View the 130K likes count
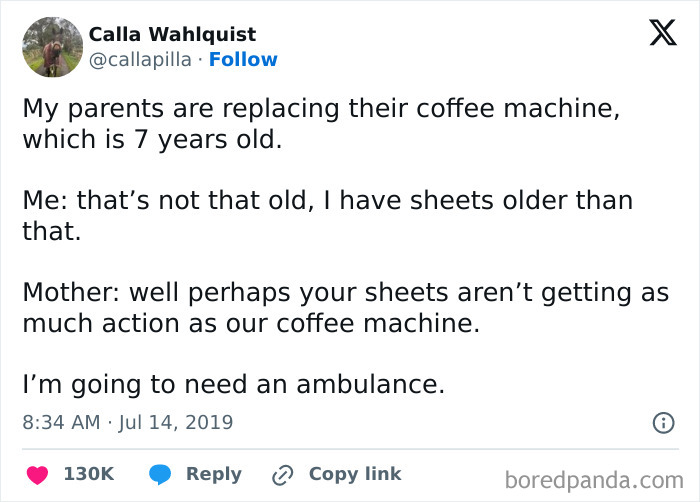This screenshot has width=700, height=502. pos(89,474)
